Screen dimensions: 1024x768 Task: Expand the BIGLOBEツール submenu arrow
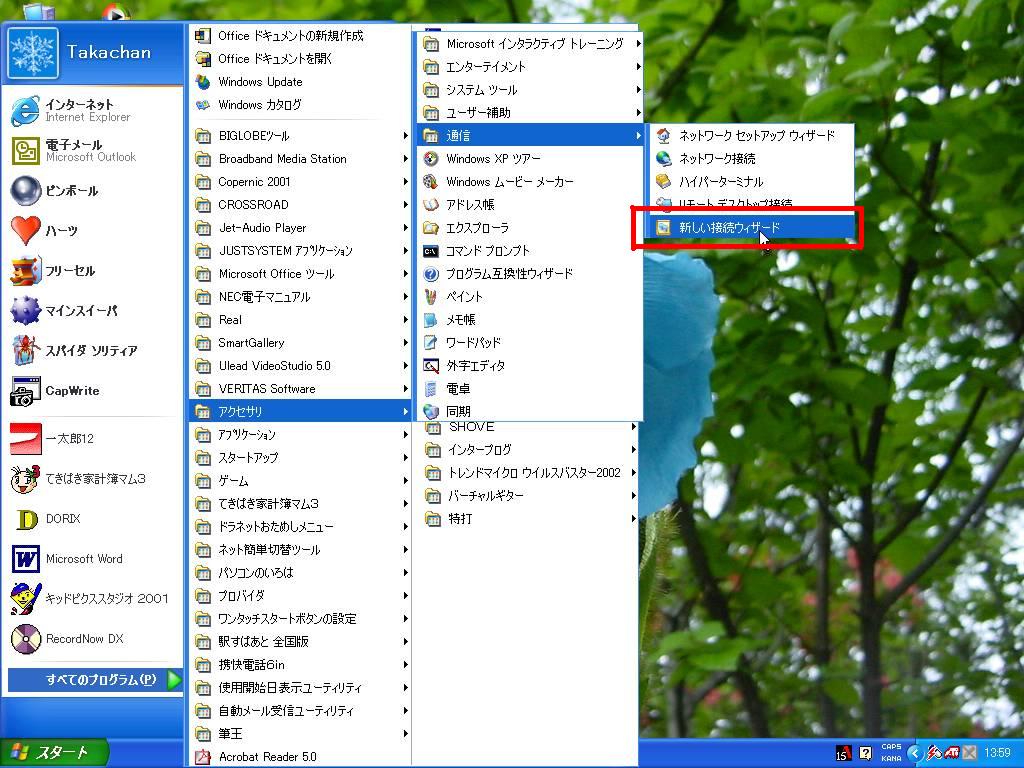pyautogui.click(x=406, y=136)
